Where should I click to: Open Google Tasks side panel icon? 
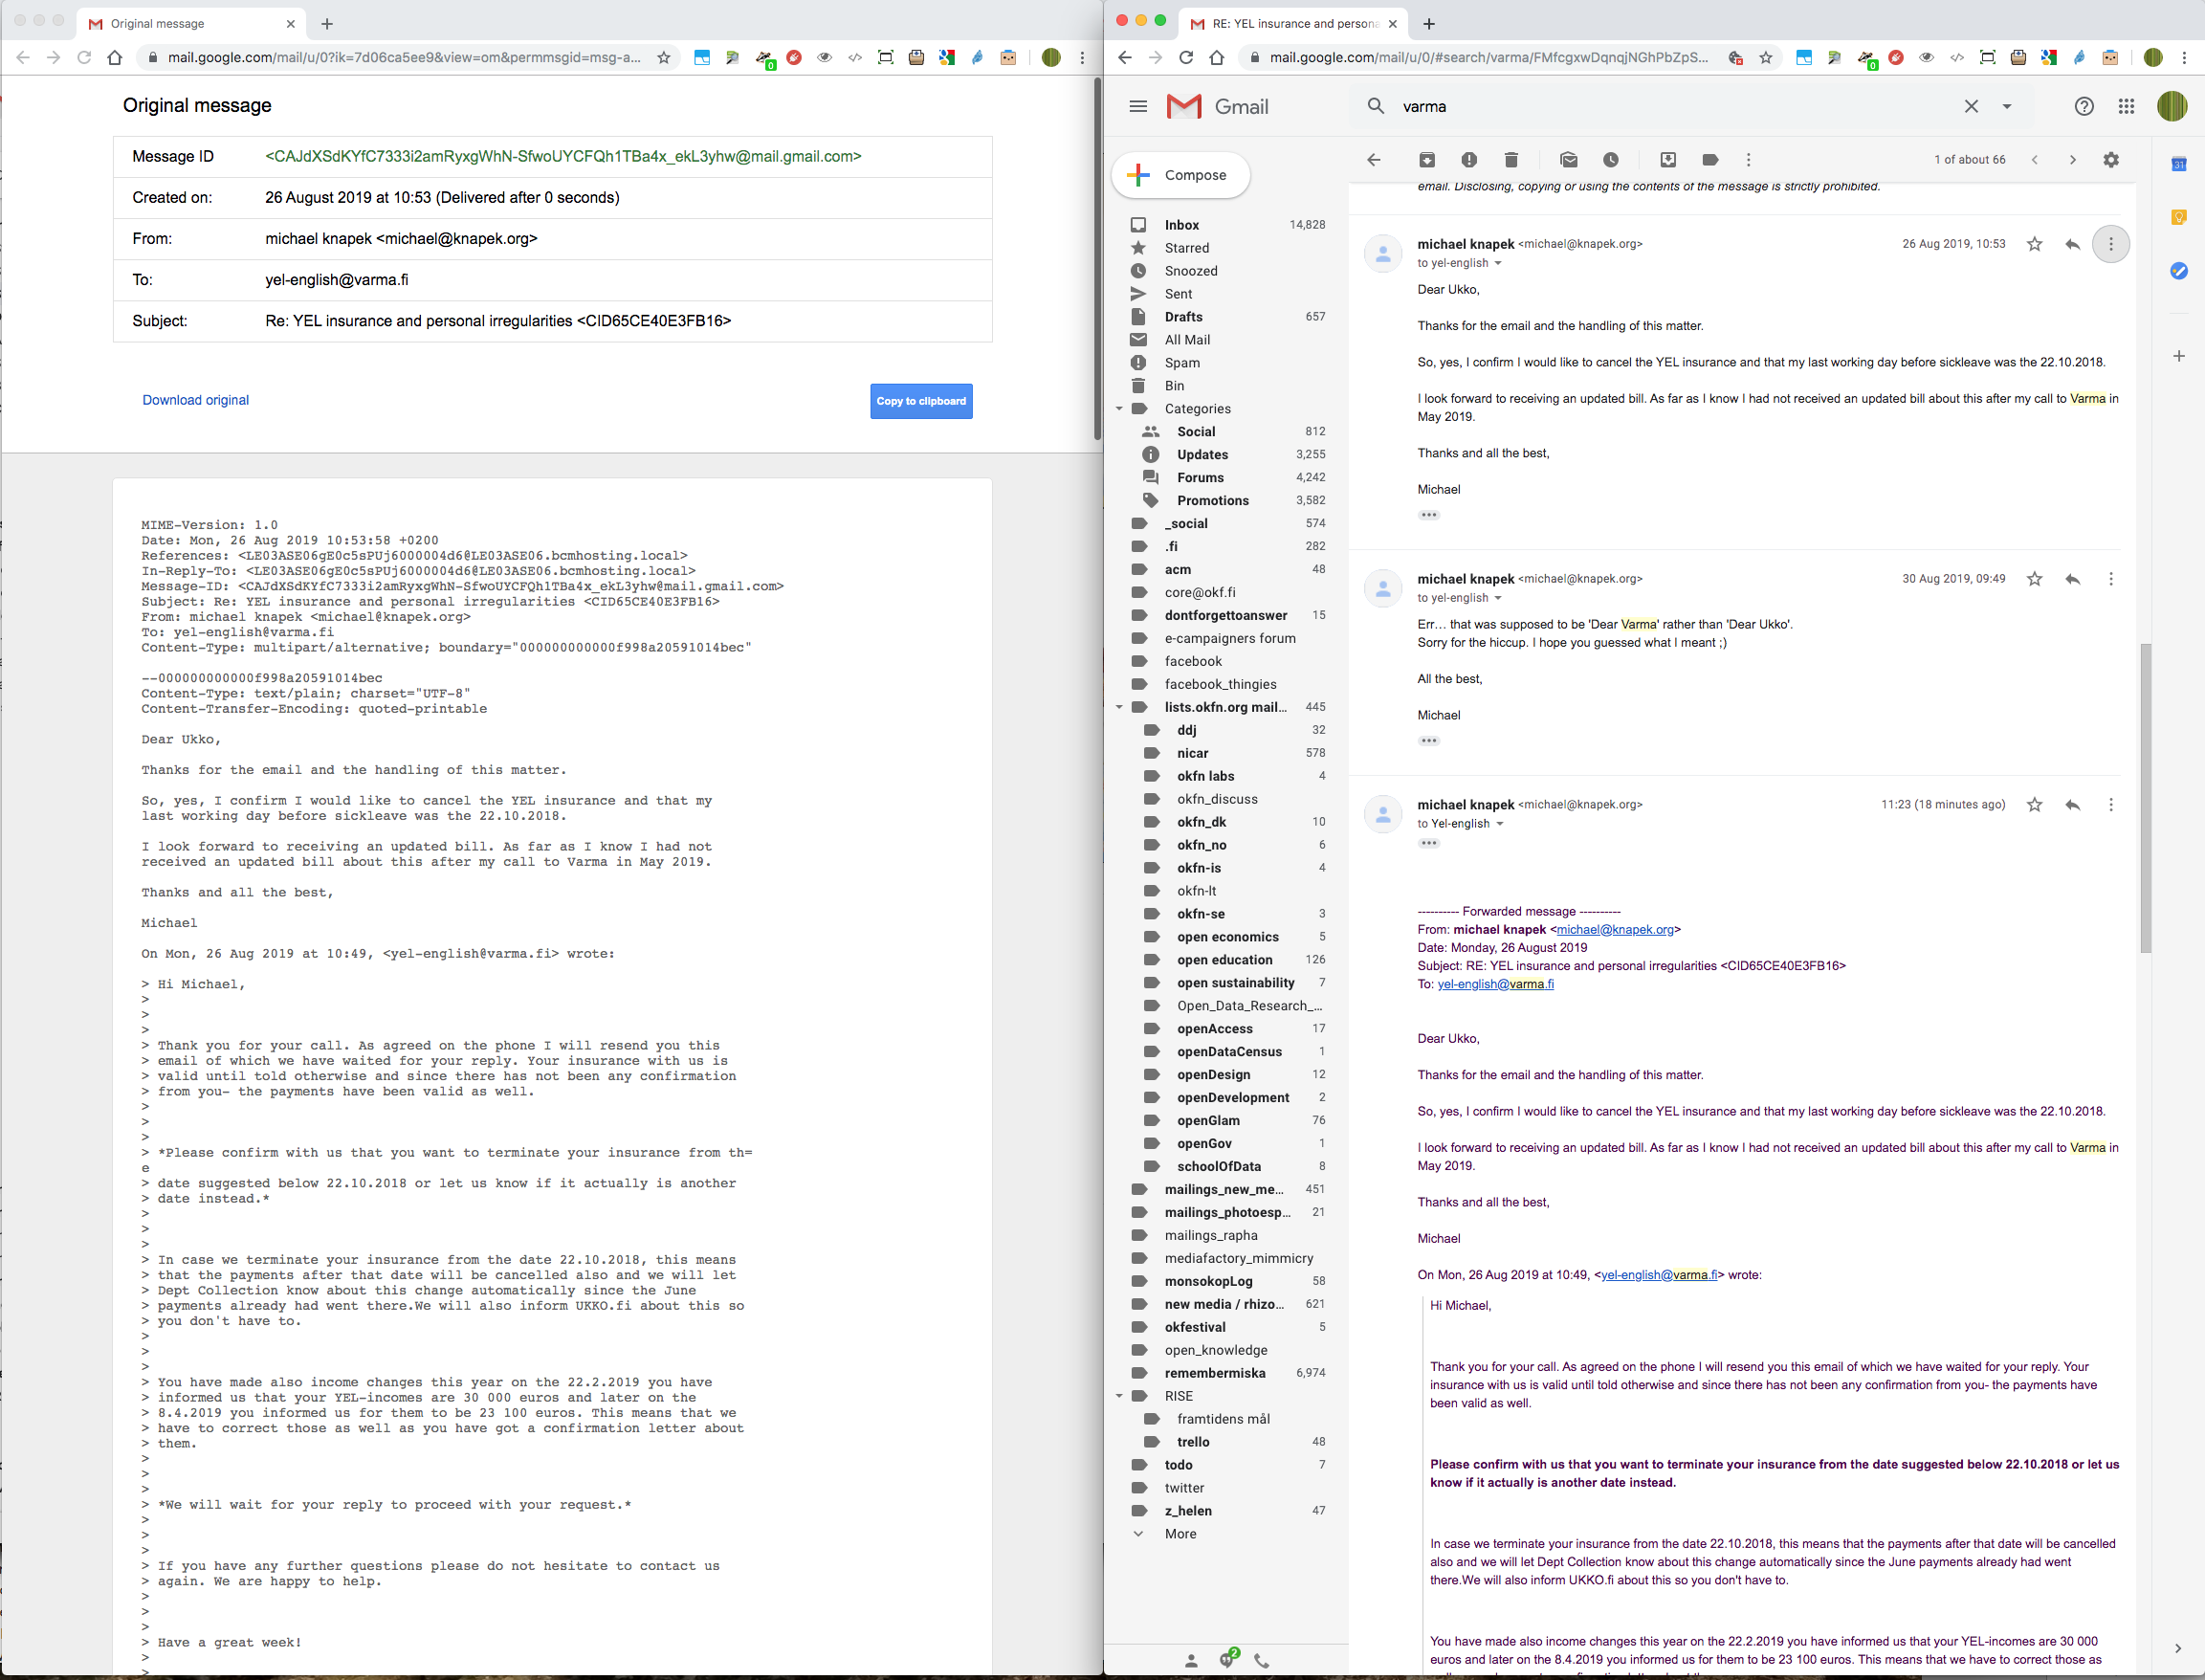click(2179, 271)
